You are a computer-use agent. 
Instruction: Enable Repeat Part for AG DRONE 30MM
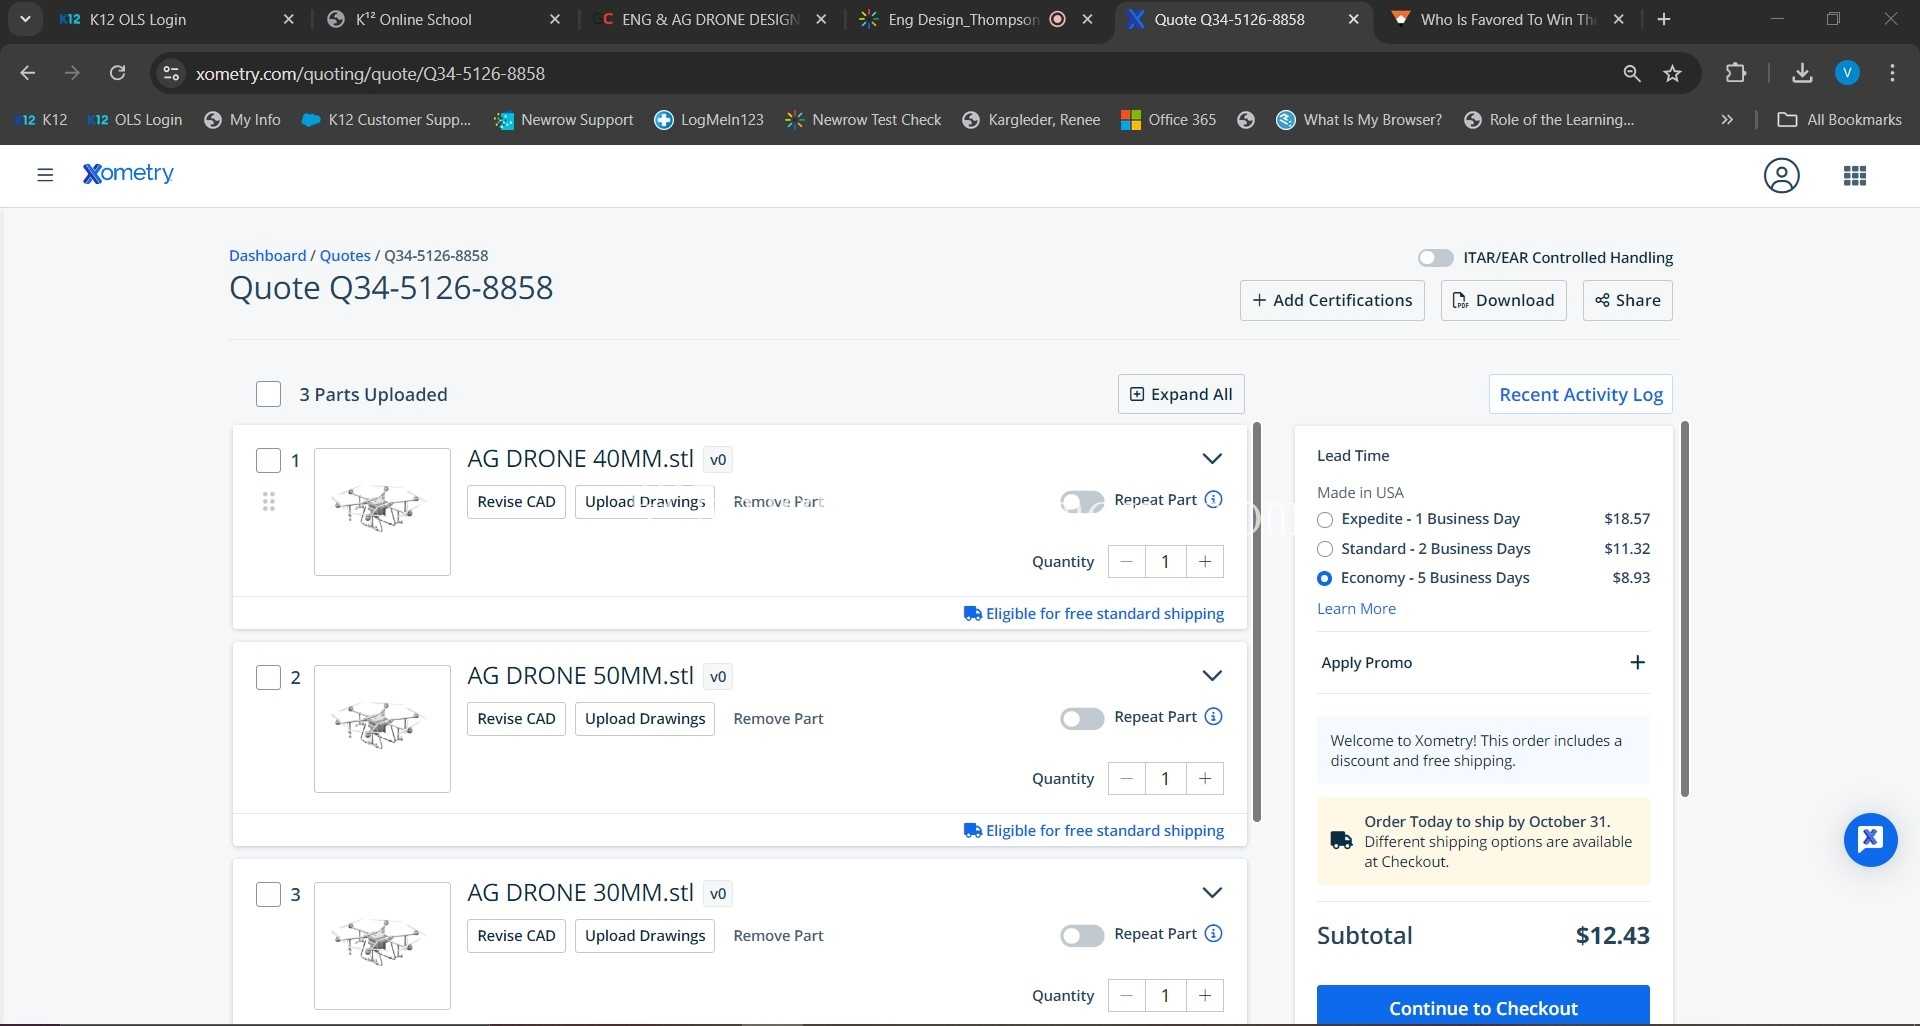click(x=1082, y=935)
